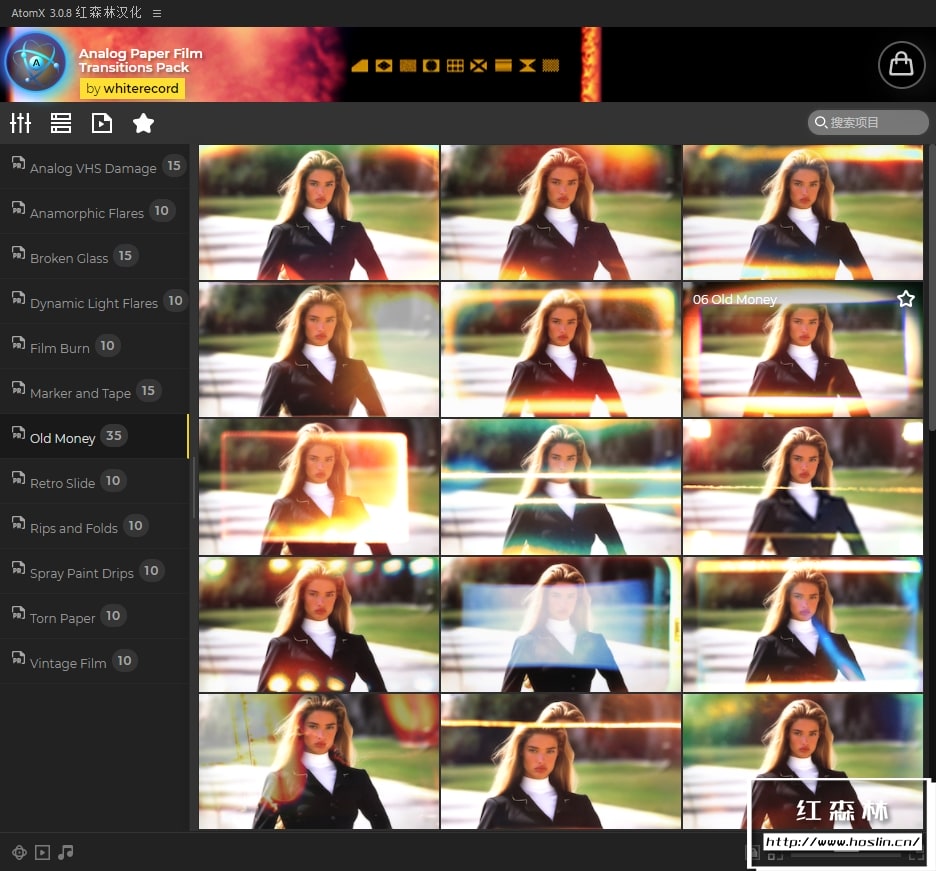Viewport: 936px width, 871px height.
Task: Click the Marker and Tape count badge 15
Action: coord(148,390)
